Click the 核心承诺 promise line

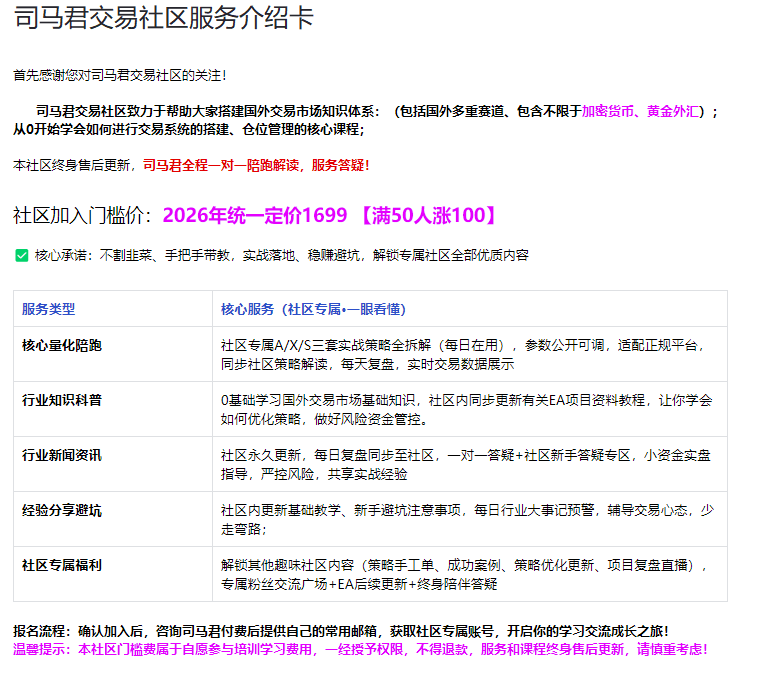pos(282,256)
